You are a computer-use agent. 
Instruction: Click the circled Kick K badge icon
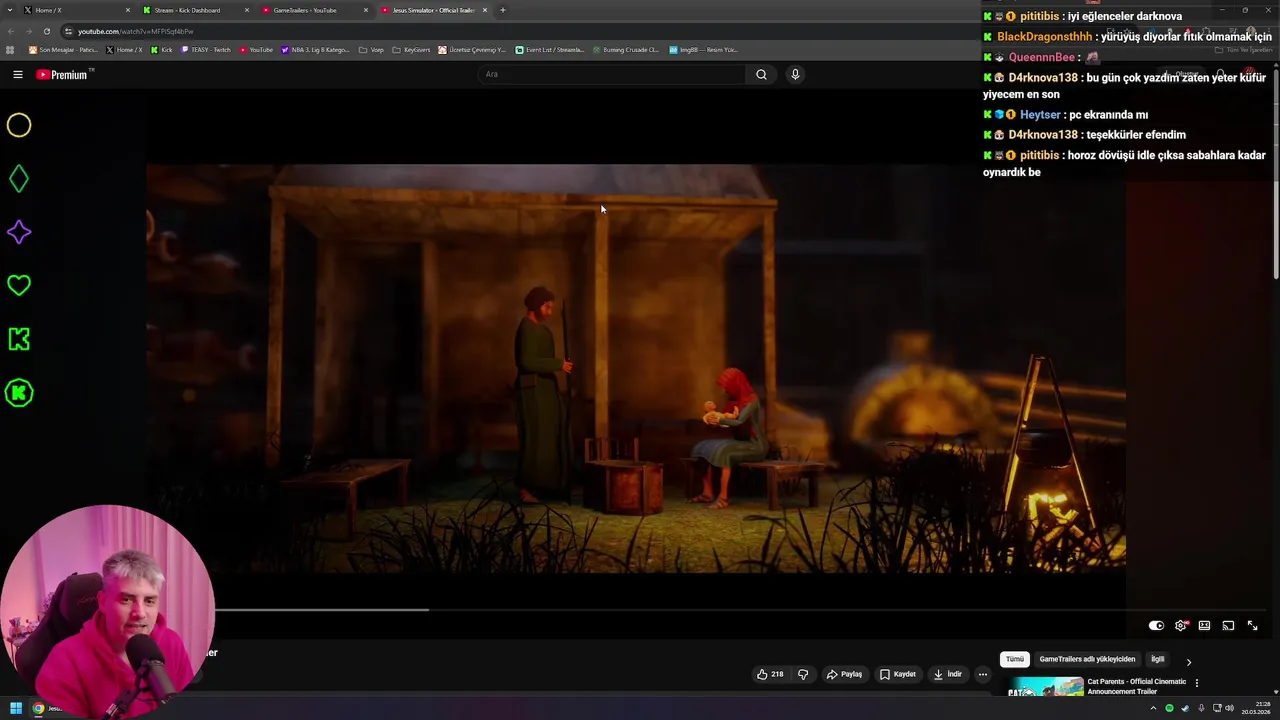coord(19,393)
